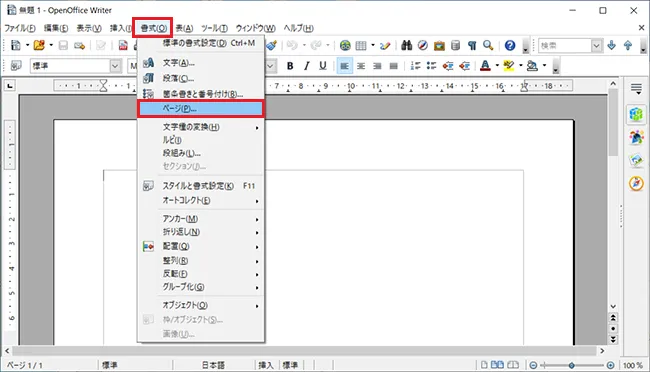650x372 pixels.
Task: Toggle Underline formatting
Action: point(323,66)
